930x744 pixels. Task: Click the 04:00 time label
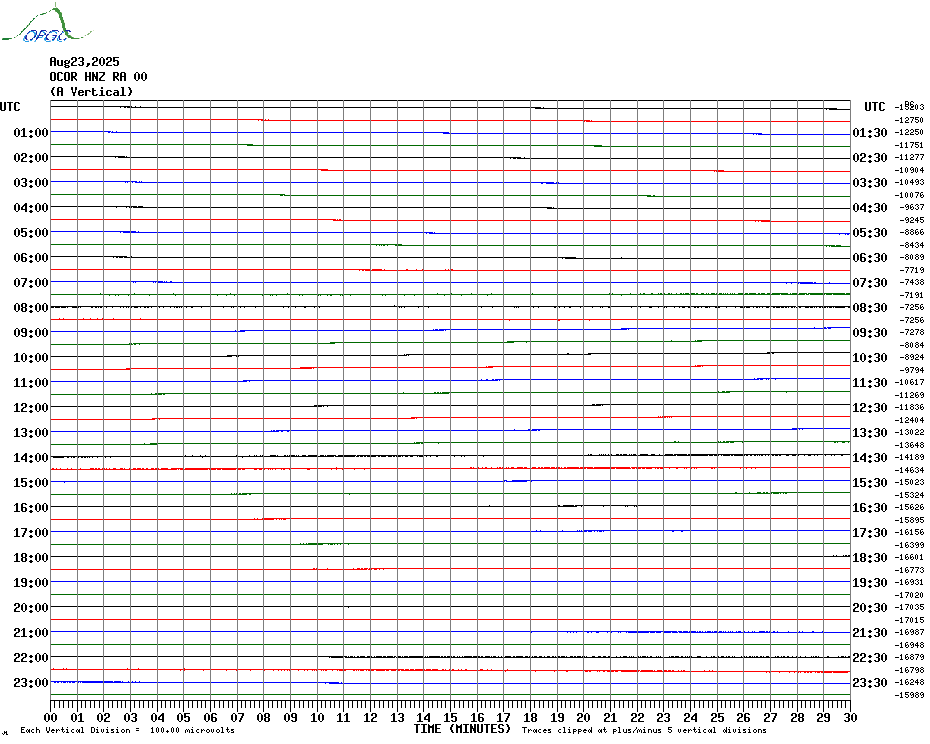click(x=31, y=208)
